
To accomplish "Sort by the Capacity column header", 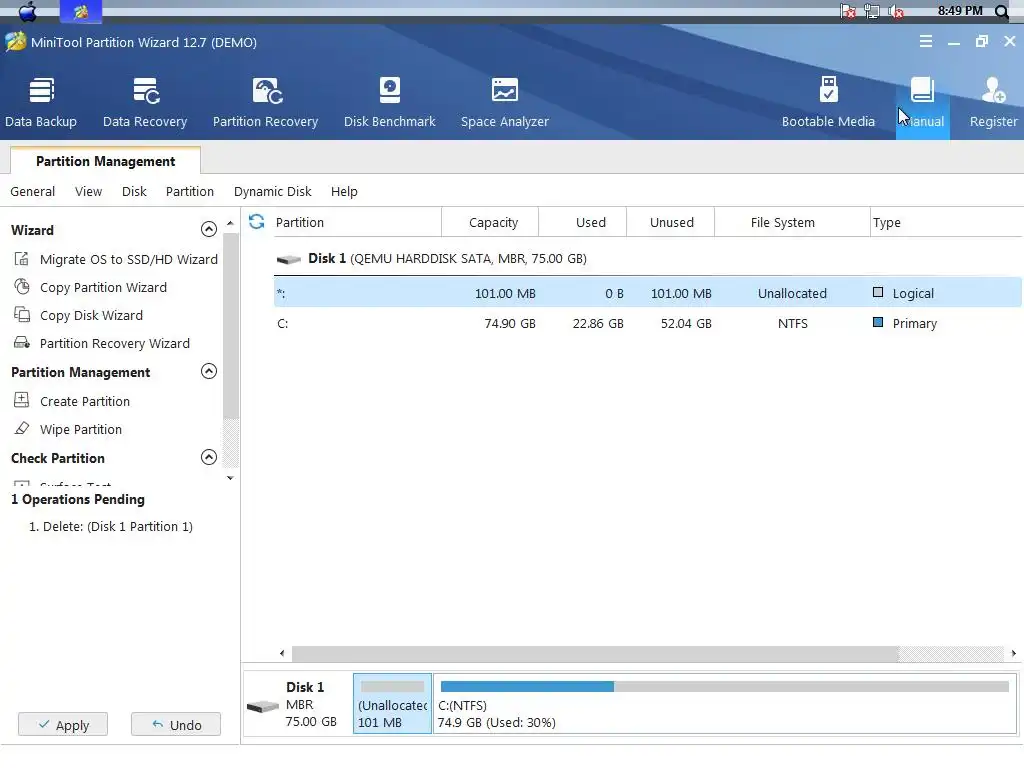I will (493, 222).
